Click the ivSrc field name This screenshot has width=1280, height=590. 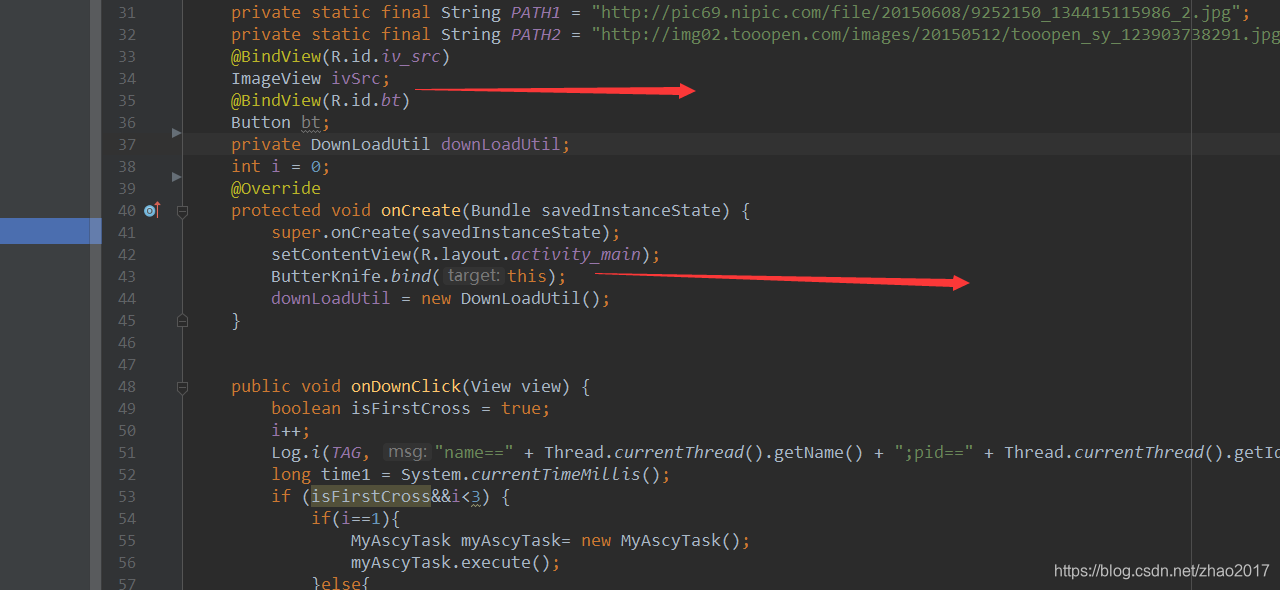point(356,78)
